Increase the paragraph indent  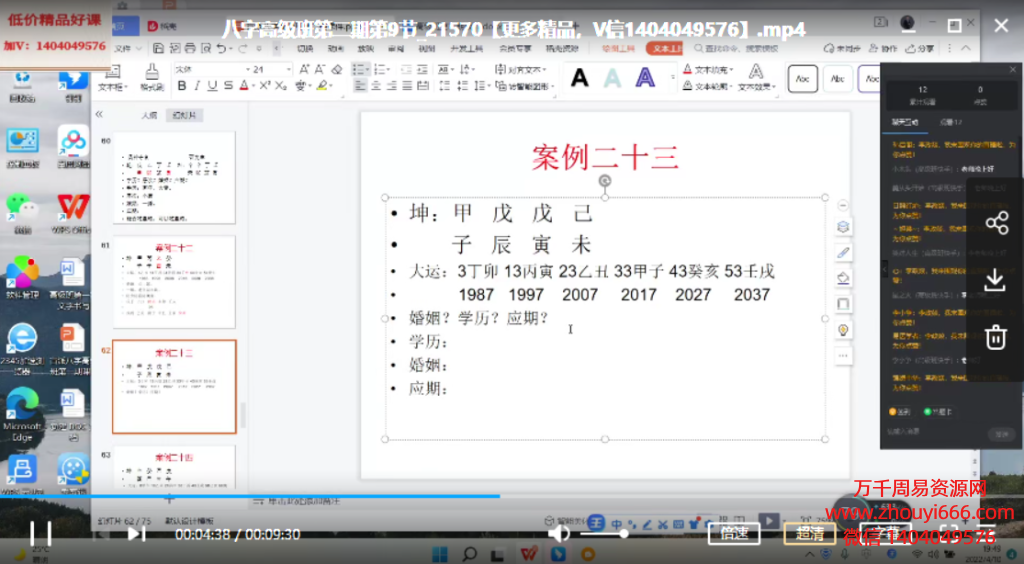[422, 69]
